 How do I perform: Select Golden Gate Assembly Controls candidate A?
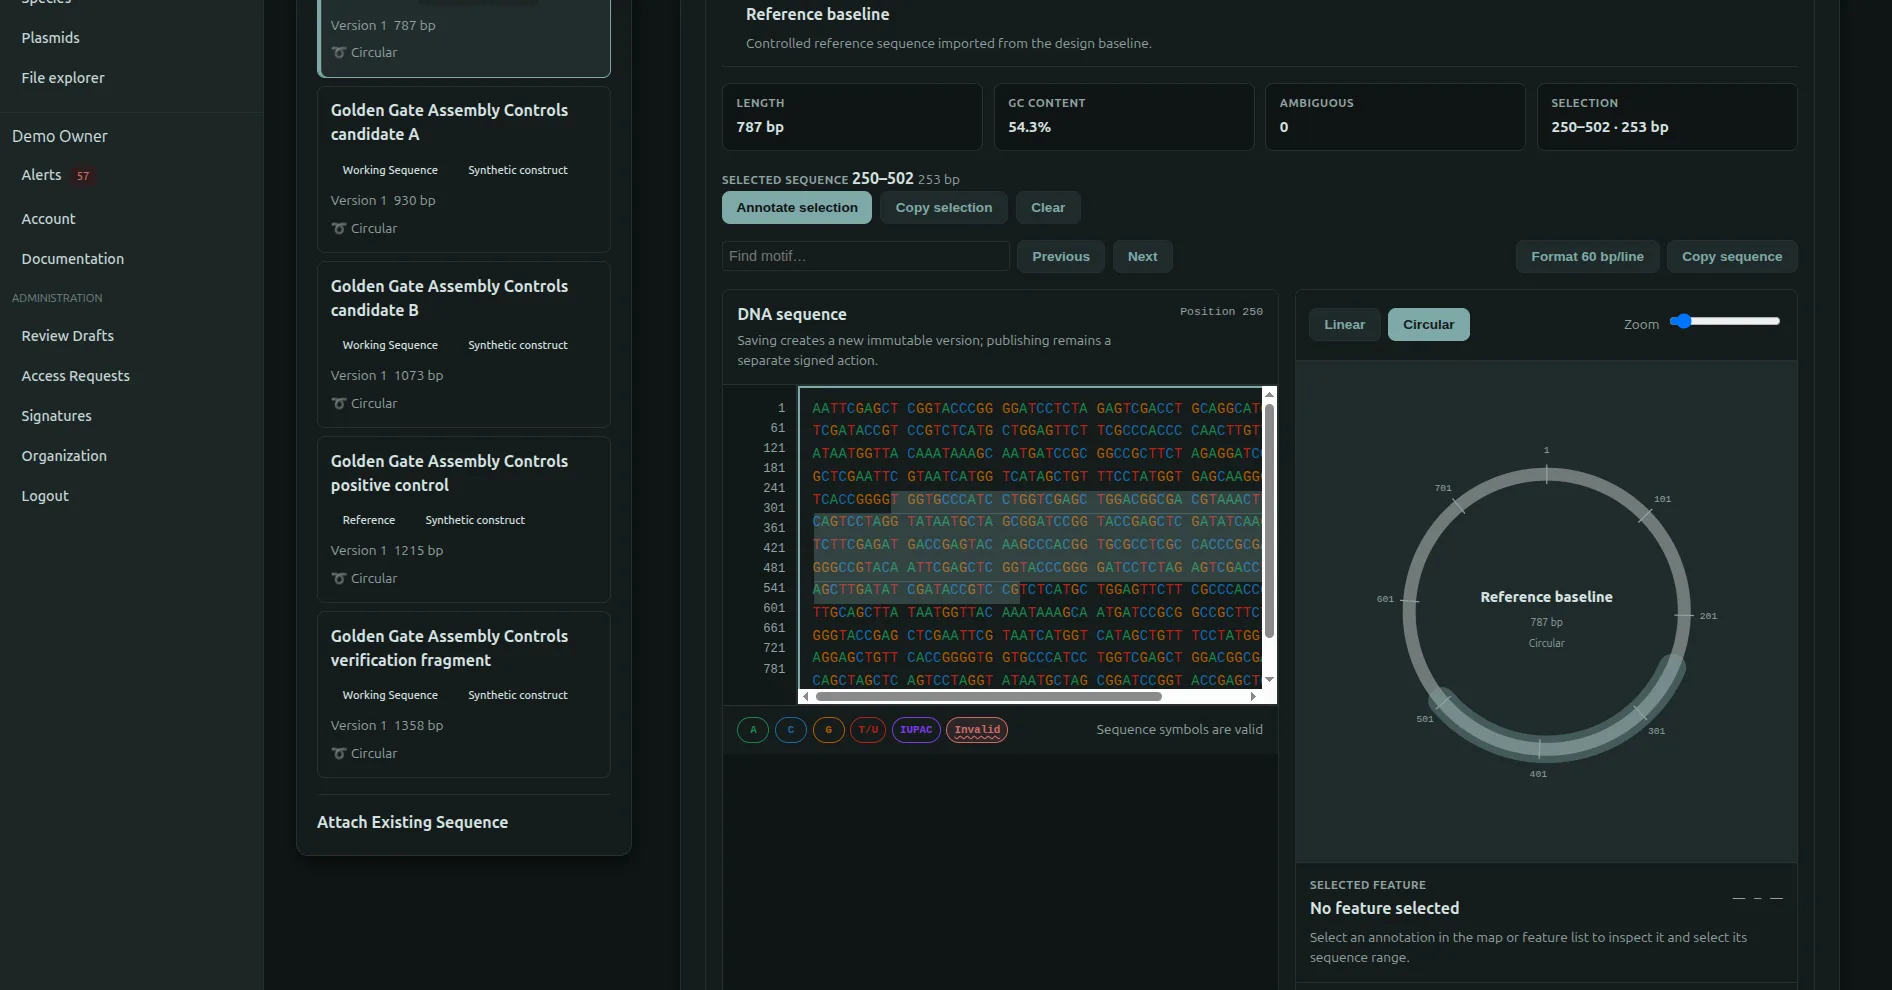(x=464, y=169)
